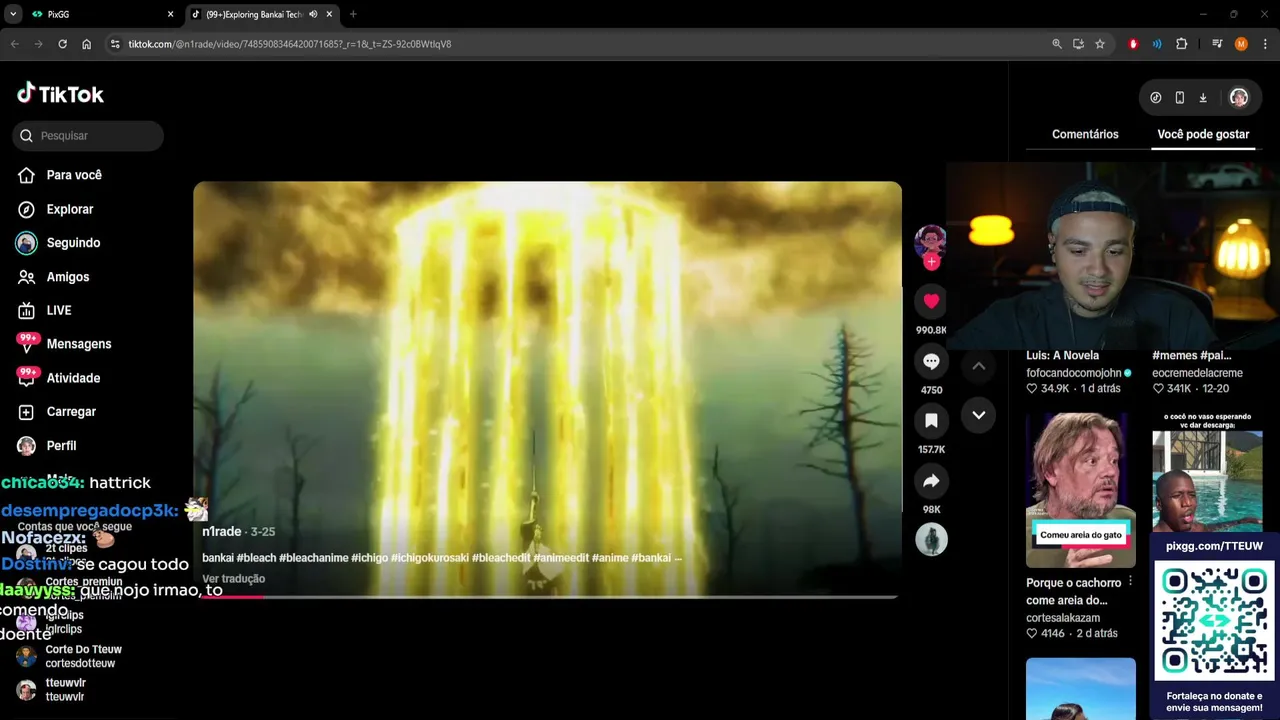Open the n1rade username link

pyautogui.click(x=221, y=532)
